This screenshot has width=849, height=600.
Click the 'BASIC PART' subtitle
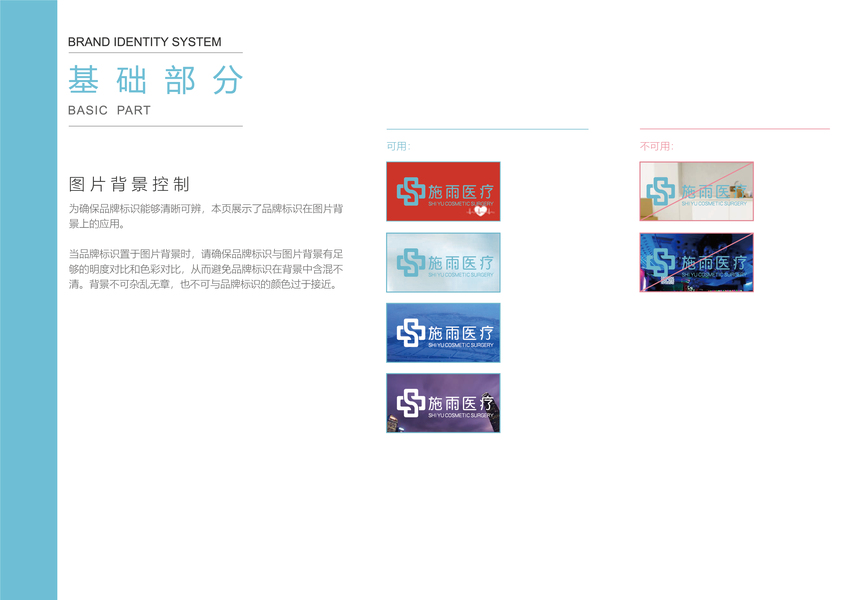coord(109,110)
